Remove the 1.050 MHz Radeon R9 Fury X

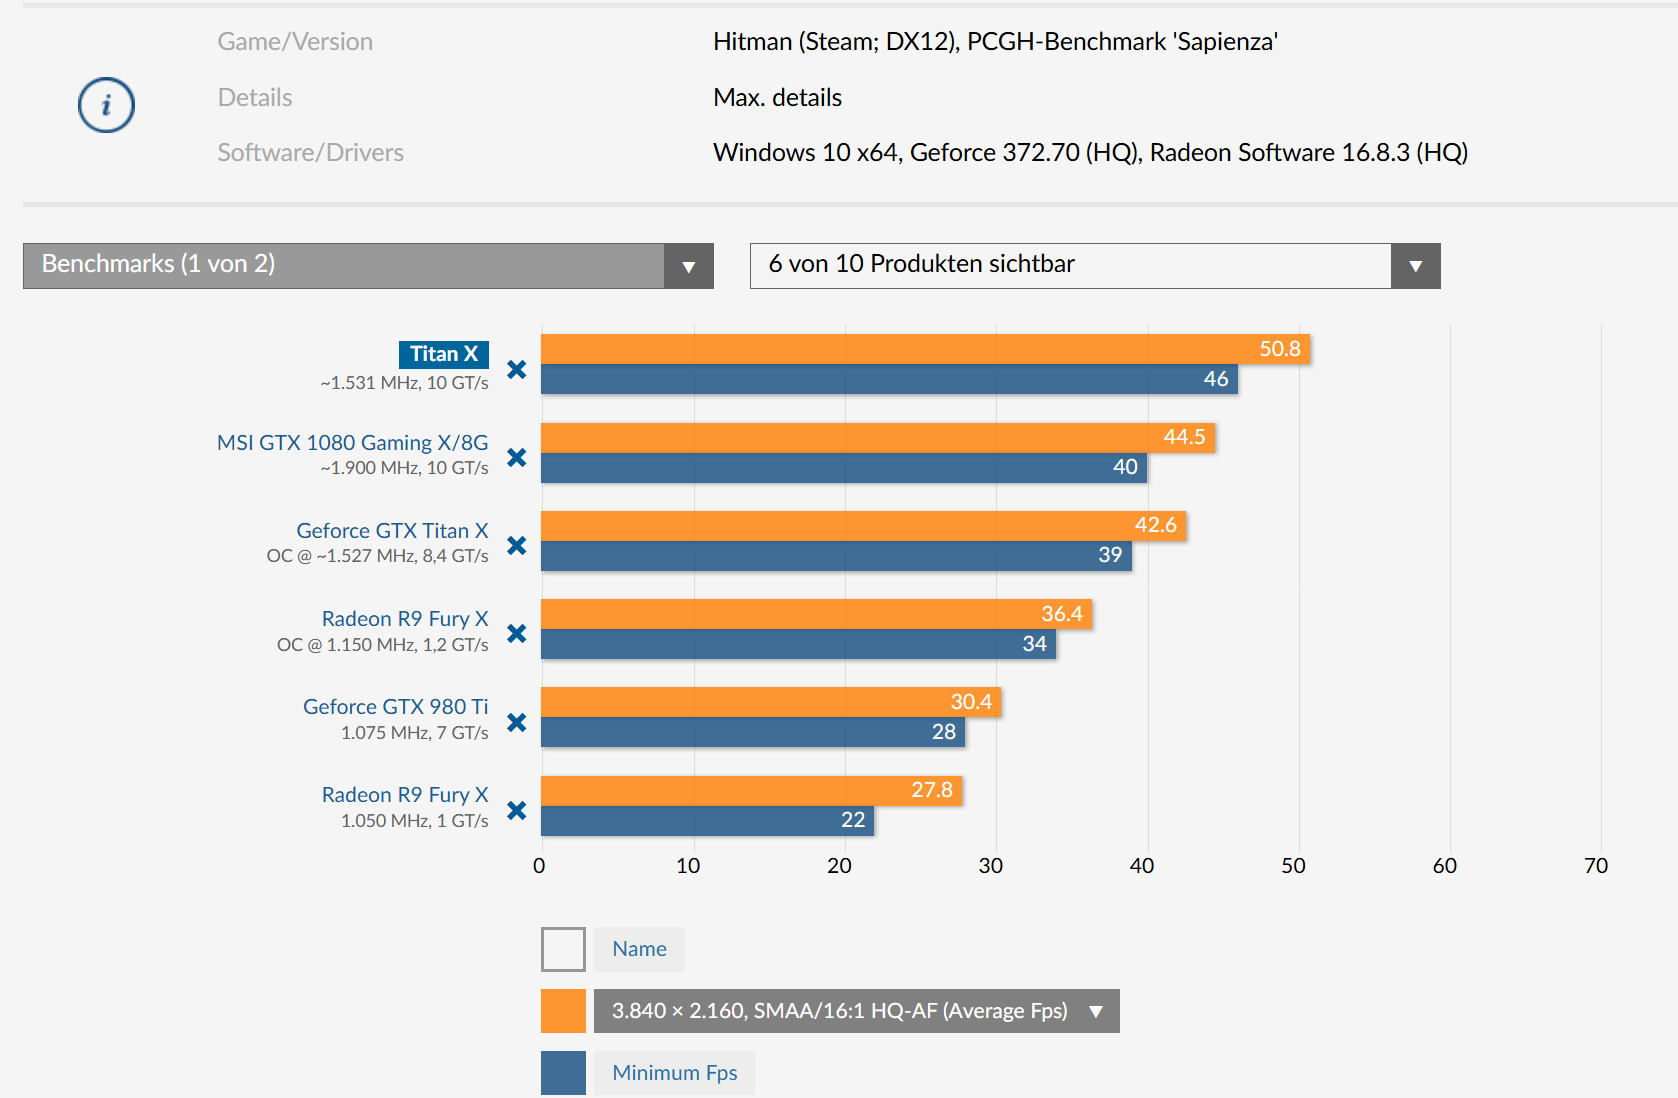point(516,810)
